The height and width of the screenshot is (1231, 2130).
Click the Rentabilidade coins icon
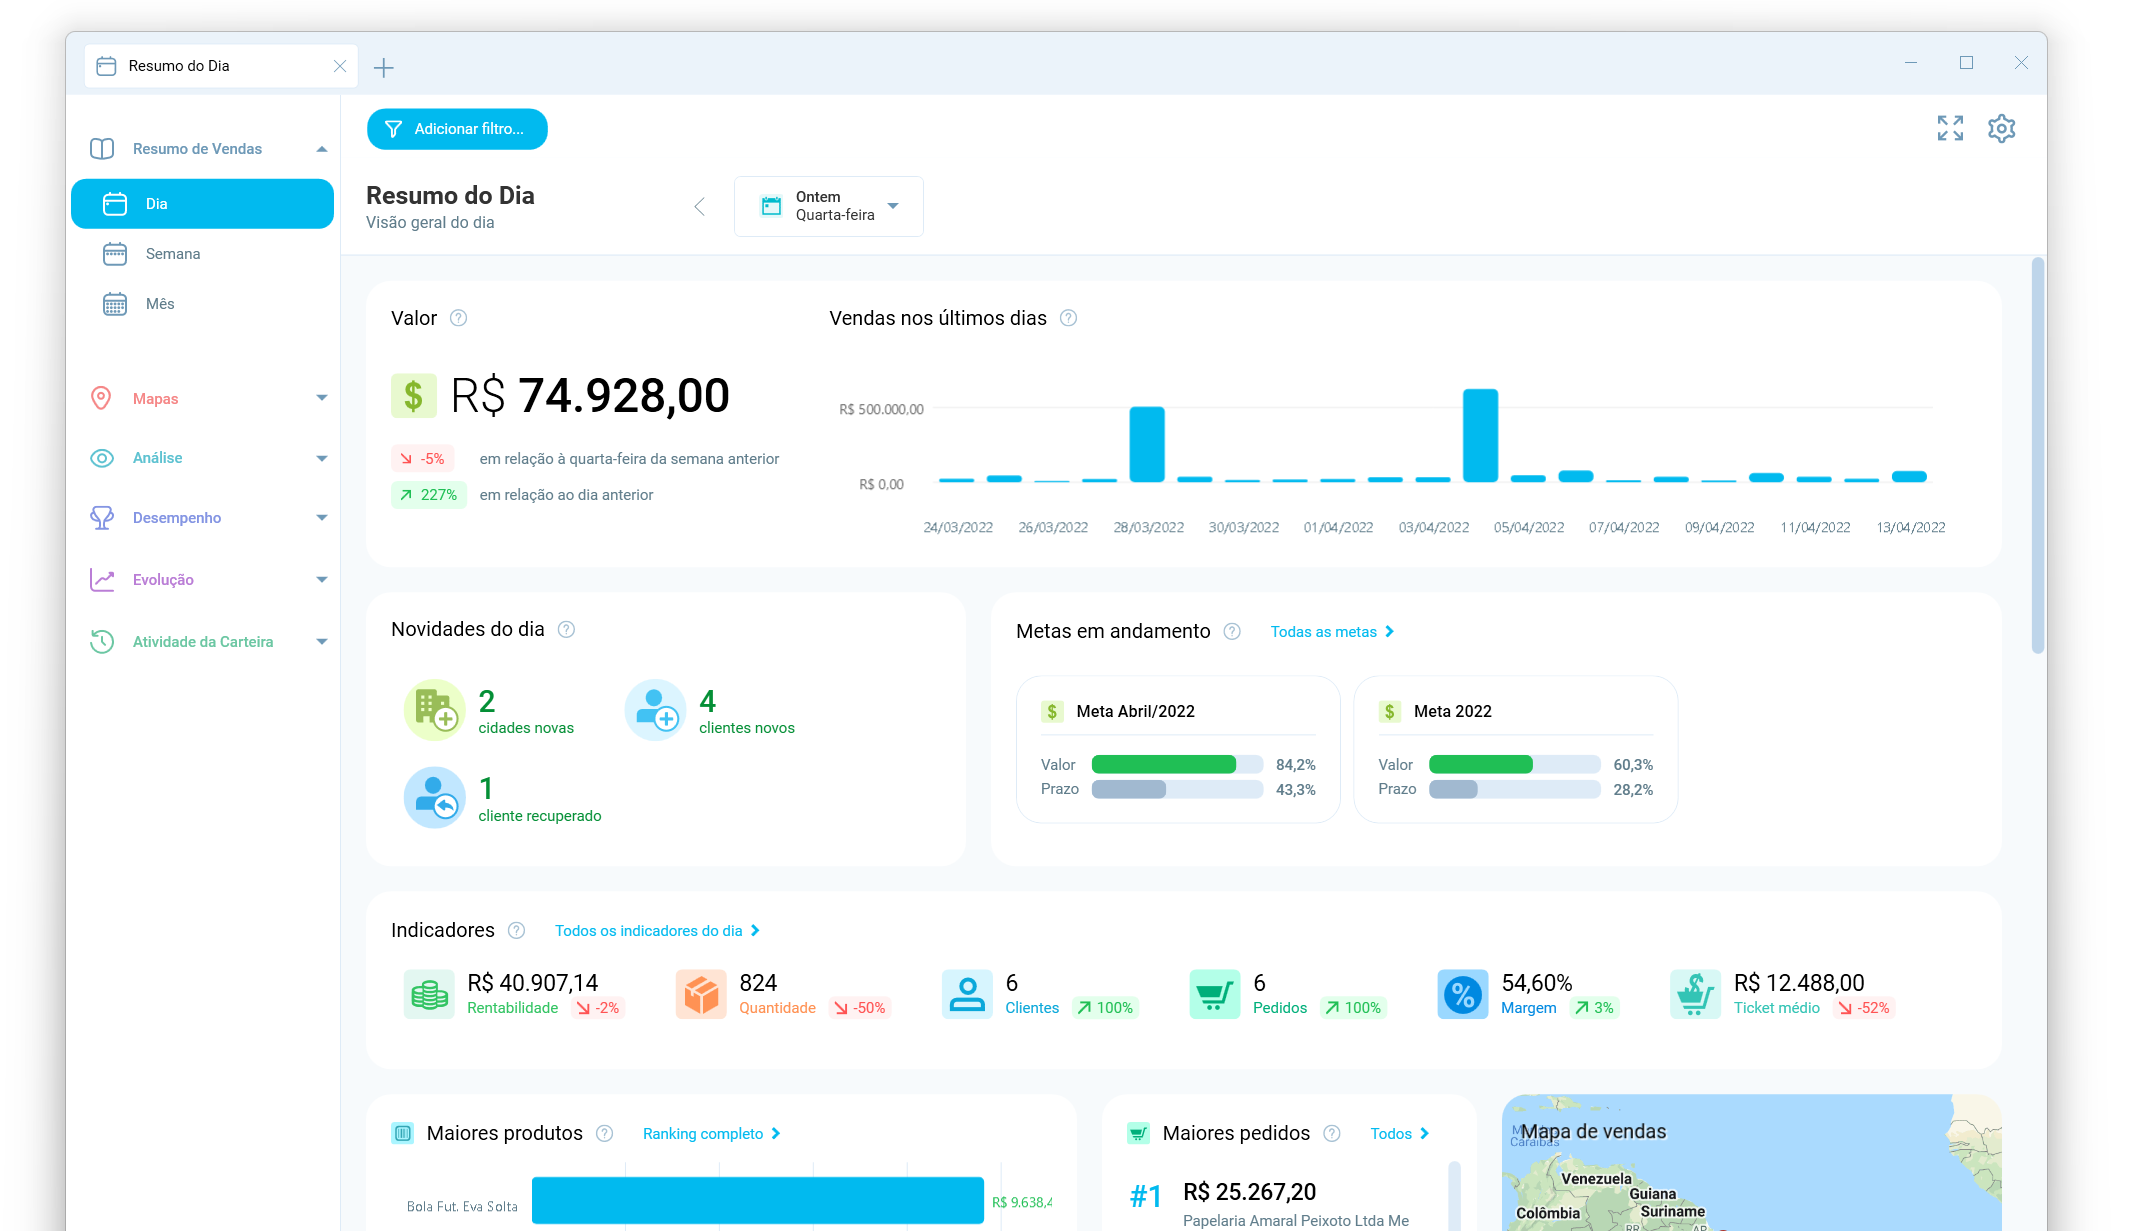429,994
